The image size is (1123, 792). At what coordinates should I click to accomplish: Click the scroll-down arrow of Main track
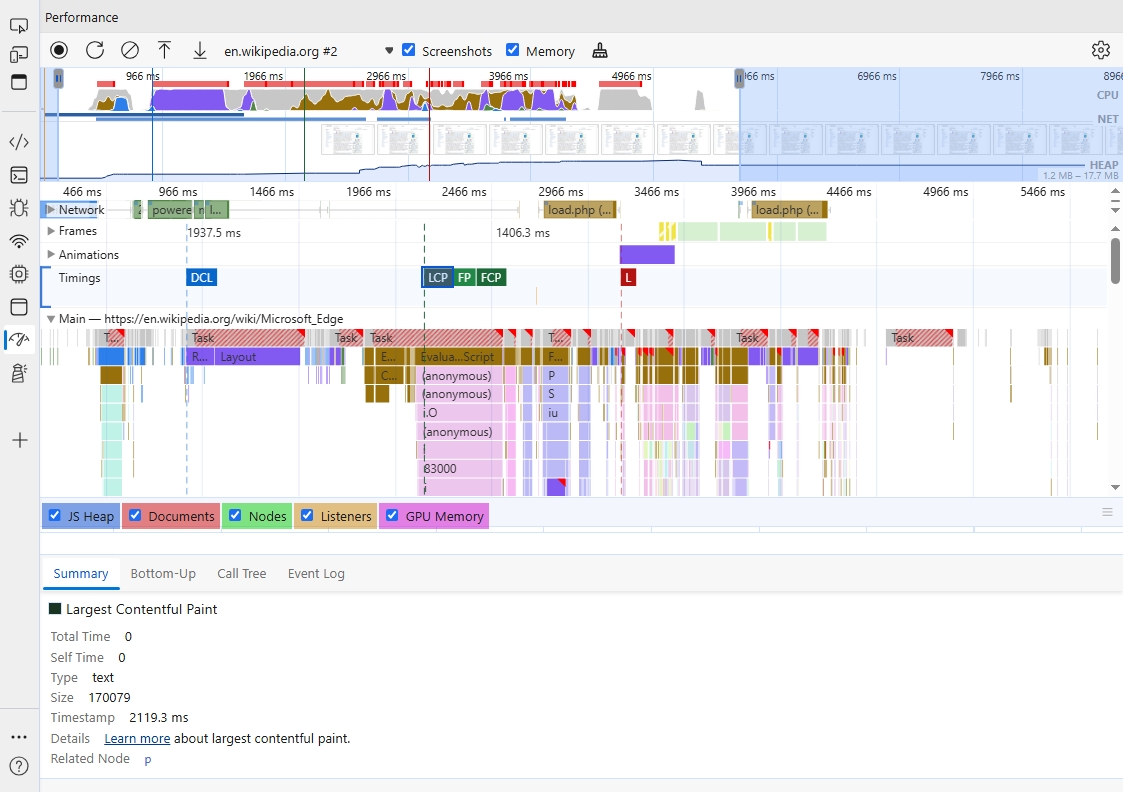pos(1115,487)
